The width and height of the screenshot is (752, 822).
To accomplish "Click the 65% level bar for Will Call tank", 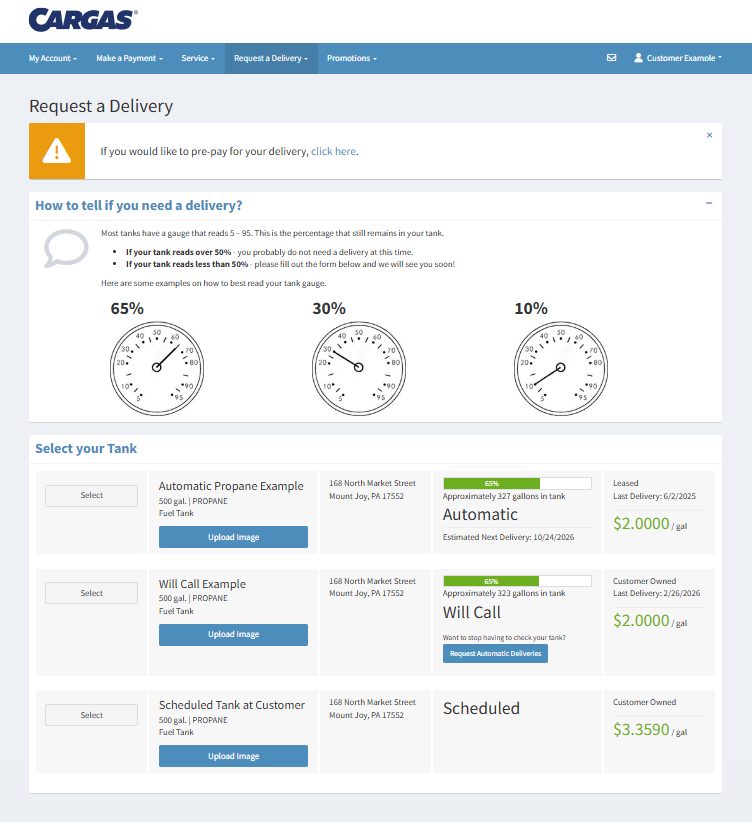I will point(518,581).
